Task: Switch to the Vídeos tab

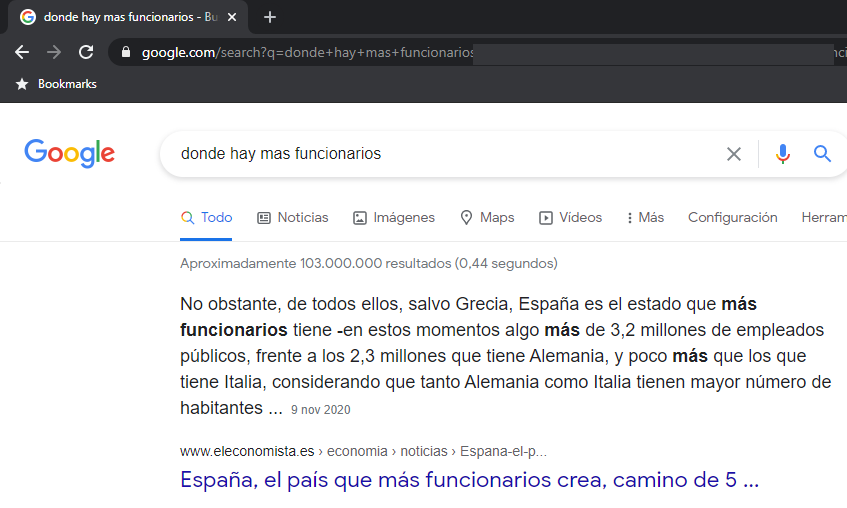Action: pyautogui.click(x=570, y=218)
